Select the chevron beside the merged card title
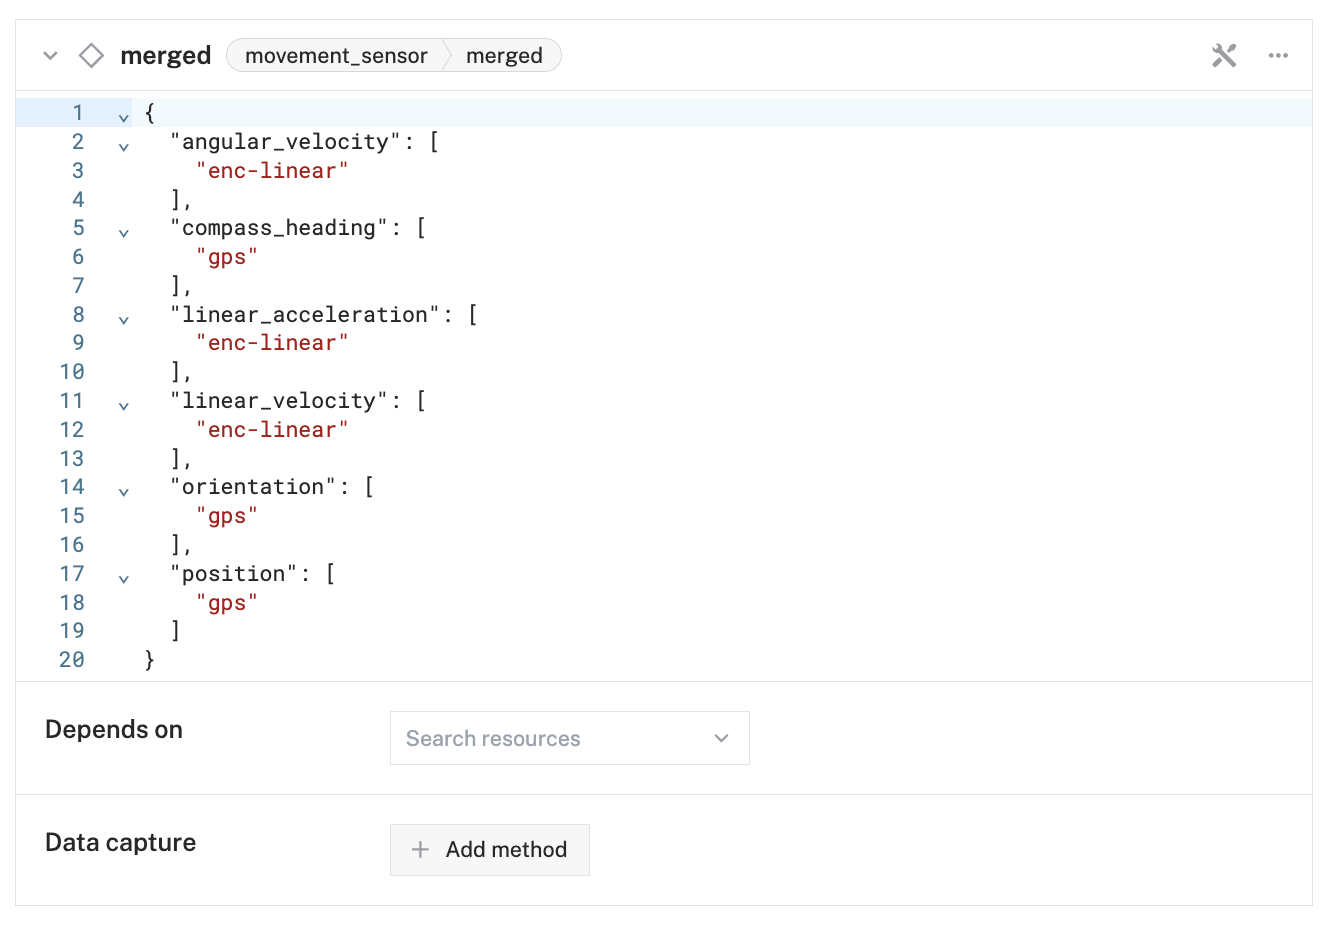Image resolution: width=1328 pixels, height=926 pixels. tap(50, 56)
